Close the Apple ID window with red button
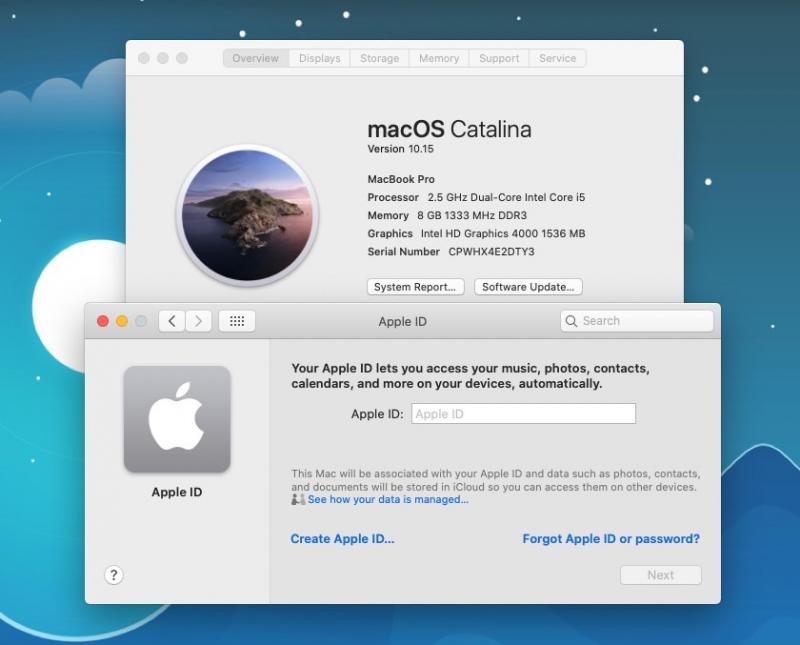This screenshot has width=800, height=645. point(103,321)
